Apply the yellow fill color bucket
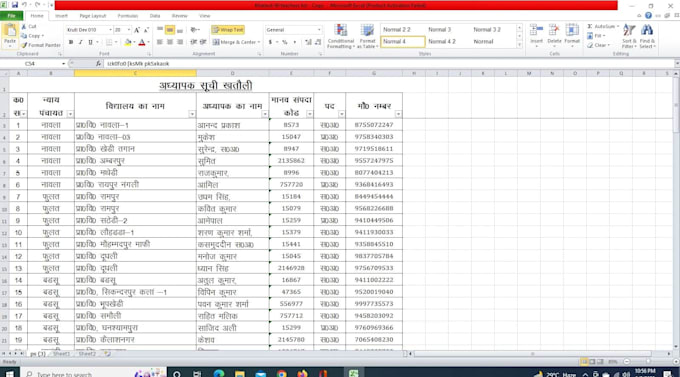680x377 pixels. pyautogui.click(x=128, y=42)
